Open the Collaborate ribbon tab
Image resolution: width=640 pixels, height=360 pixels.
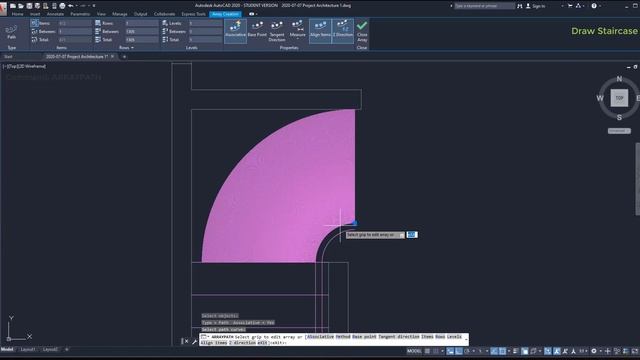pos(164,14)
